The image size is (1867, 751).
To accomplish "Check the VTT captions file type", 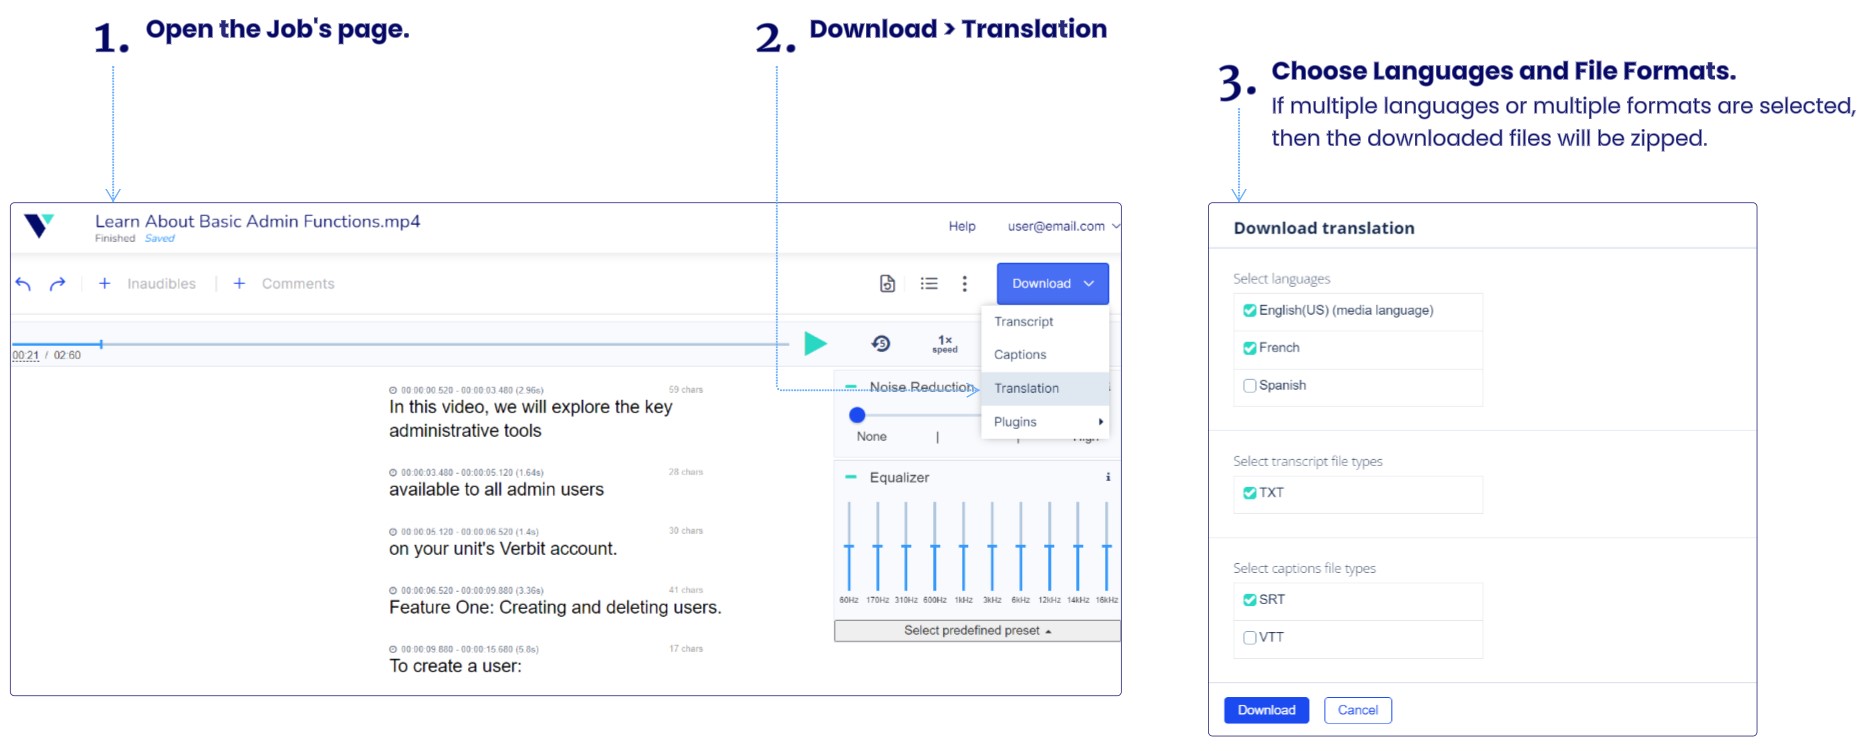I will (x=1249, y=638).
